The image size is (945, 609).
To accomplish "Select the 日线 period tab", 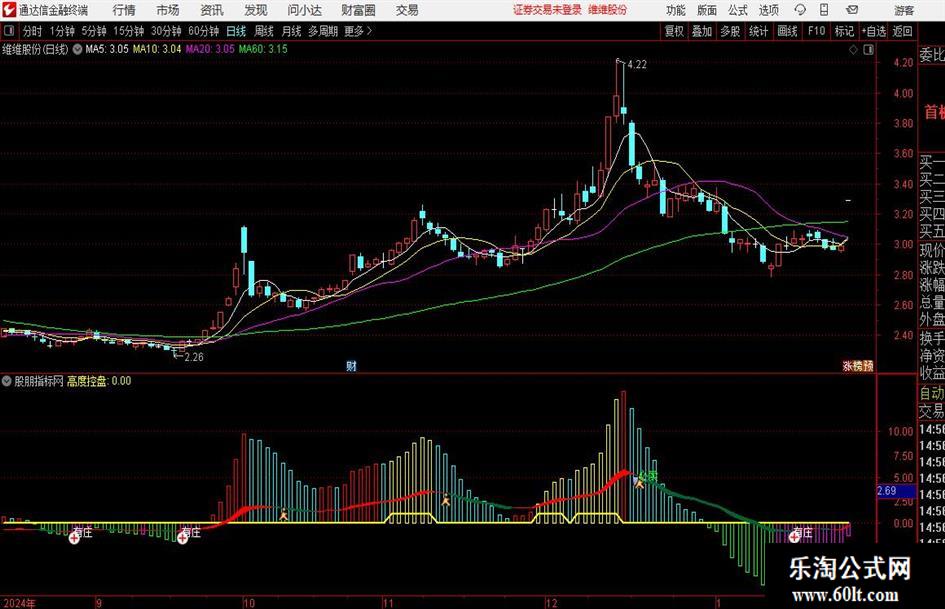I will (236, 31).
